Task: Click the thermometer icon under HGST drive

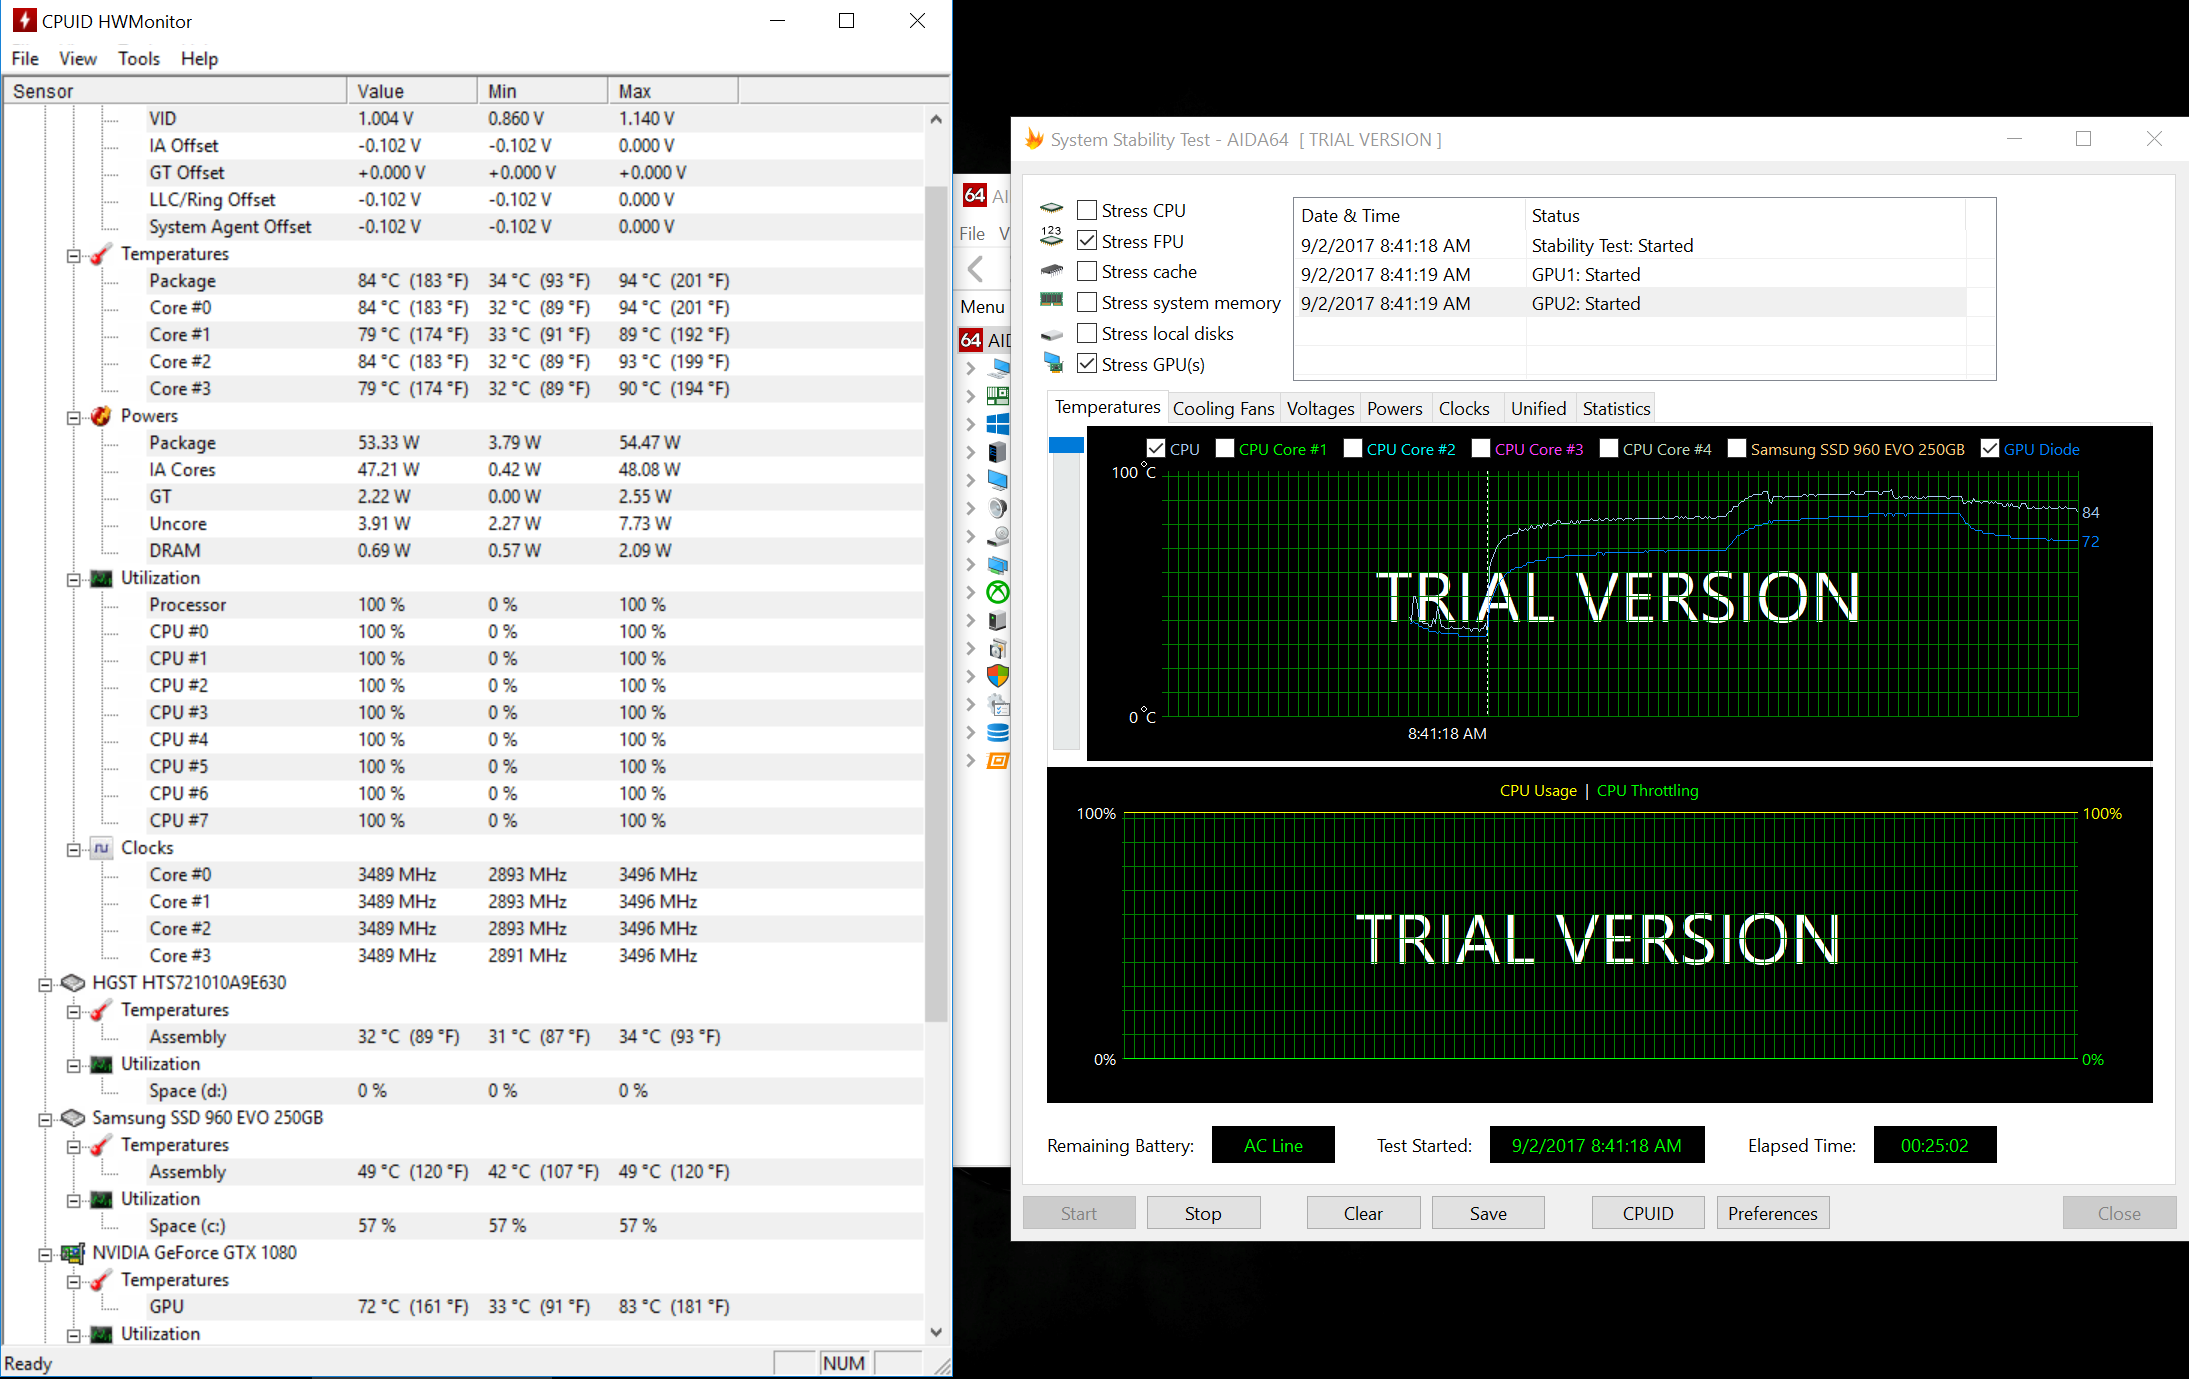Action: 101,1010
